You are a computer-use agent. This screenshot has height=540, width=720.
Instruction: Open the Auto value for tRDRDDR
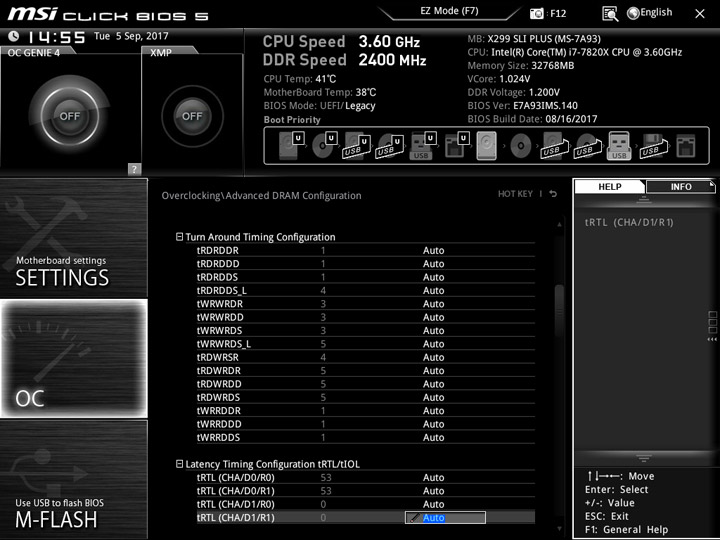pos(433,250)
